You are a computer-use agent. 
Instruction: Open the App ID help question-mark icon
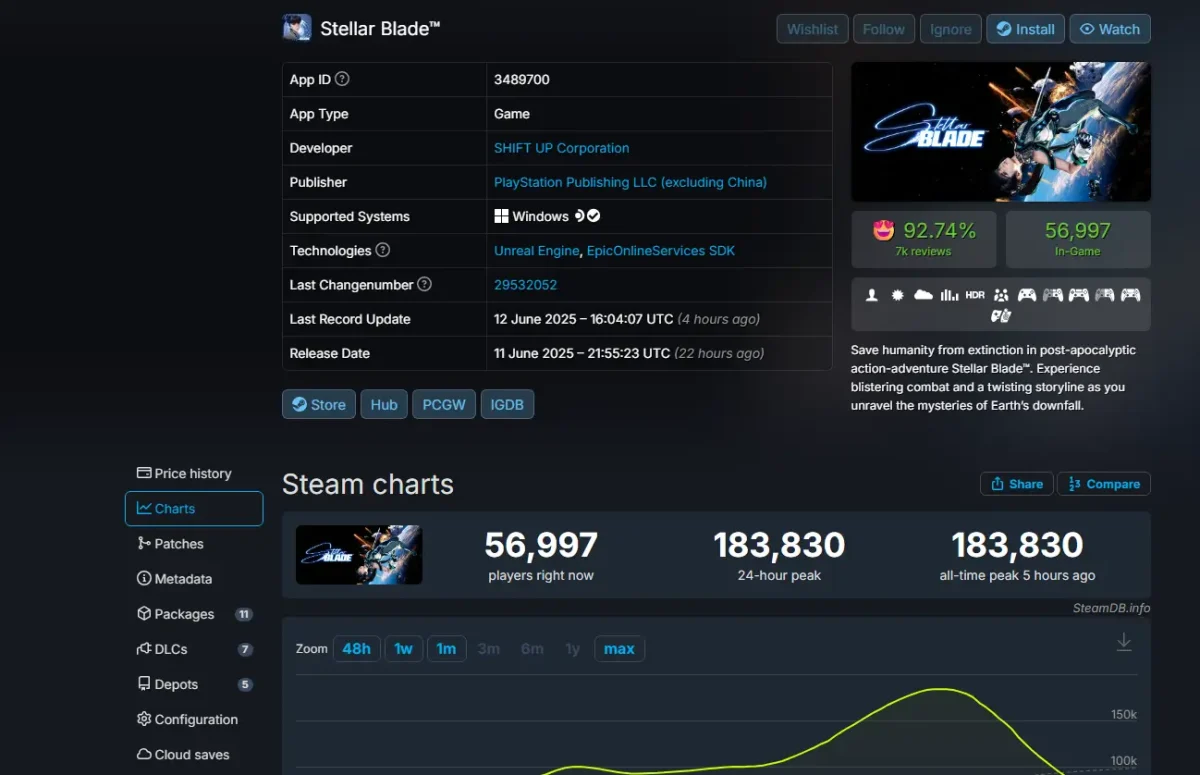342,79
